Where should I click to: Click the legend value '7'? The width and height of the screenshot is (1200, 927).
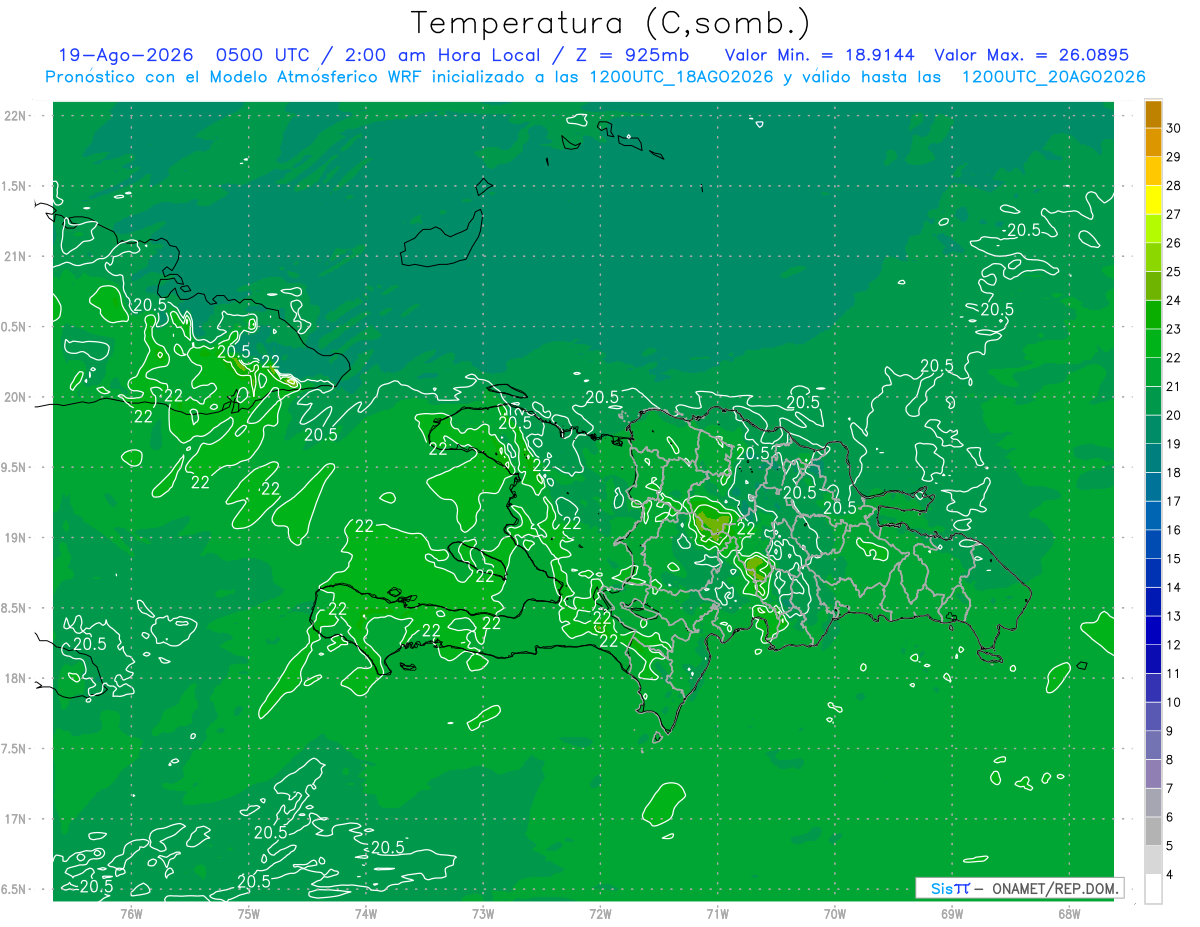click(1171, 789)
